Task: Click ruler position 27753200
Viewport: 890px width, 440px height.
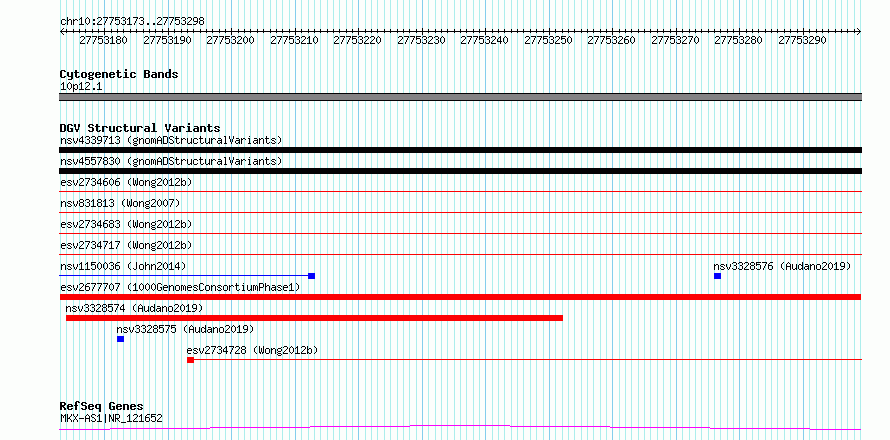Action: pos(230,40)
